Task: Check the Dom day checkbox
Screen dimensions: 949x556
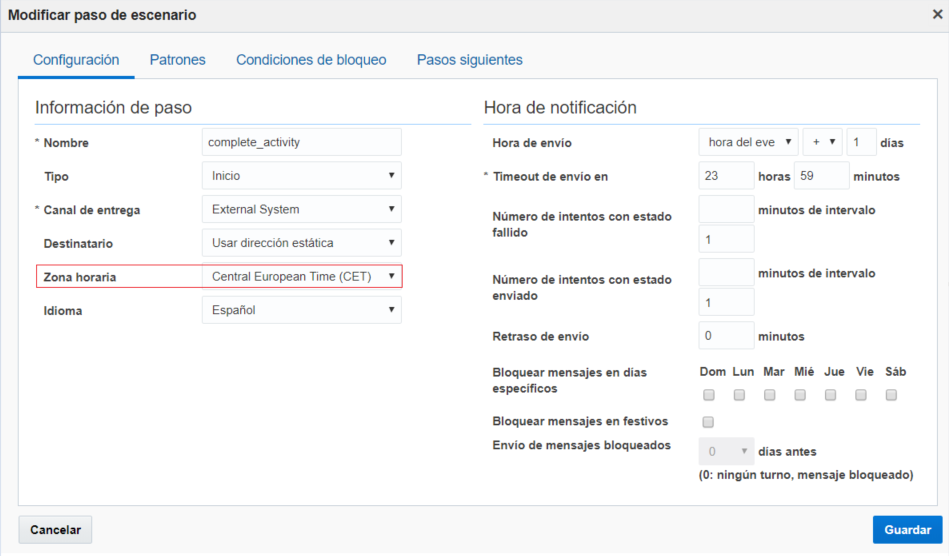Action: pyautogui.click(x=709, y=395)
